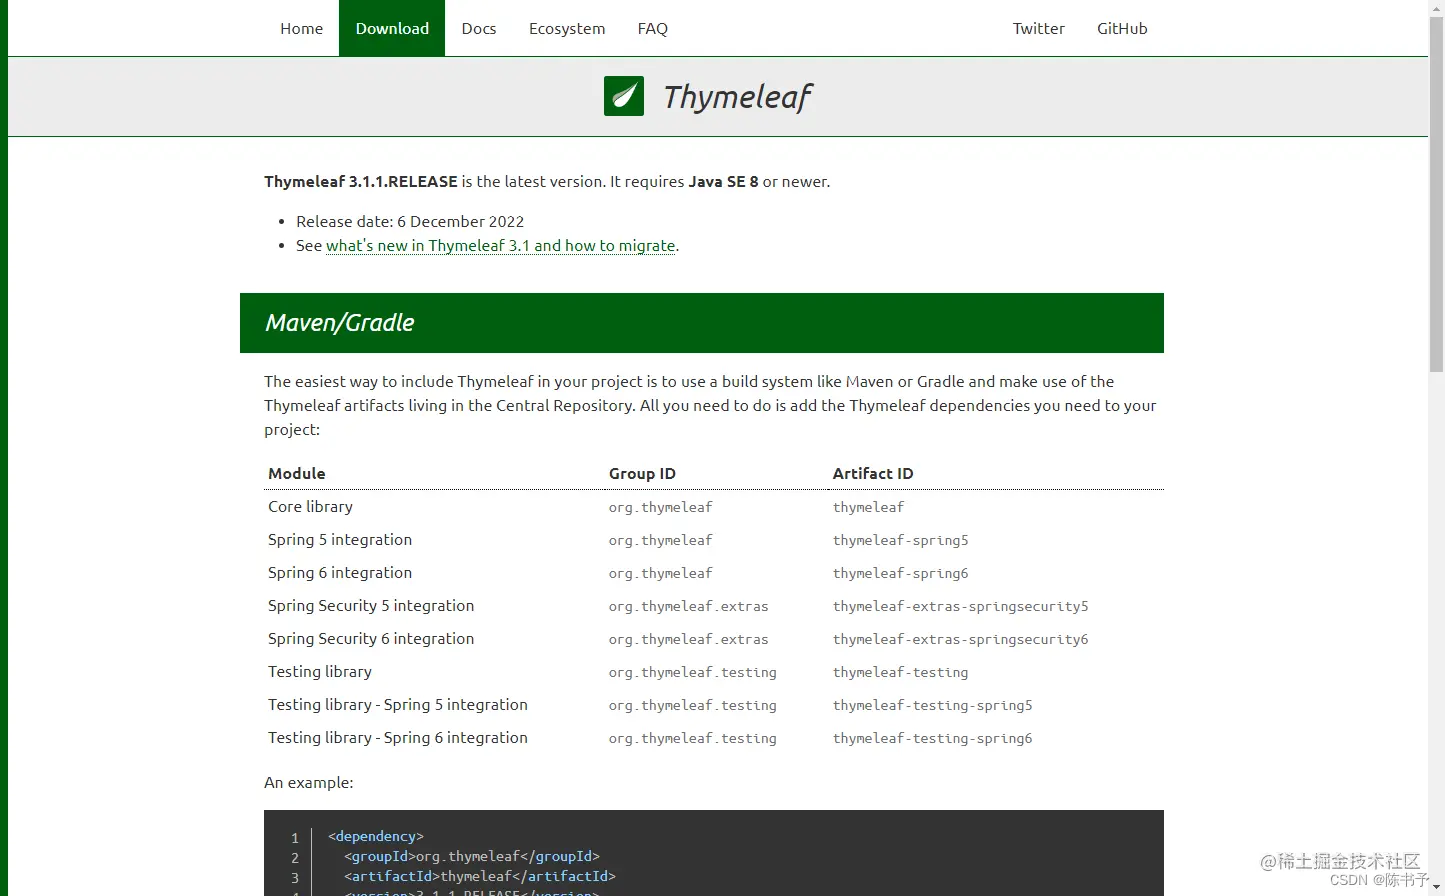This screenshot has height=896, width=1445.
Task: Click the Thymeleaf 3.1.1.RELEASE version text
Action: (x=361, y=181)
